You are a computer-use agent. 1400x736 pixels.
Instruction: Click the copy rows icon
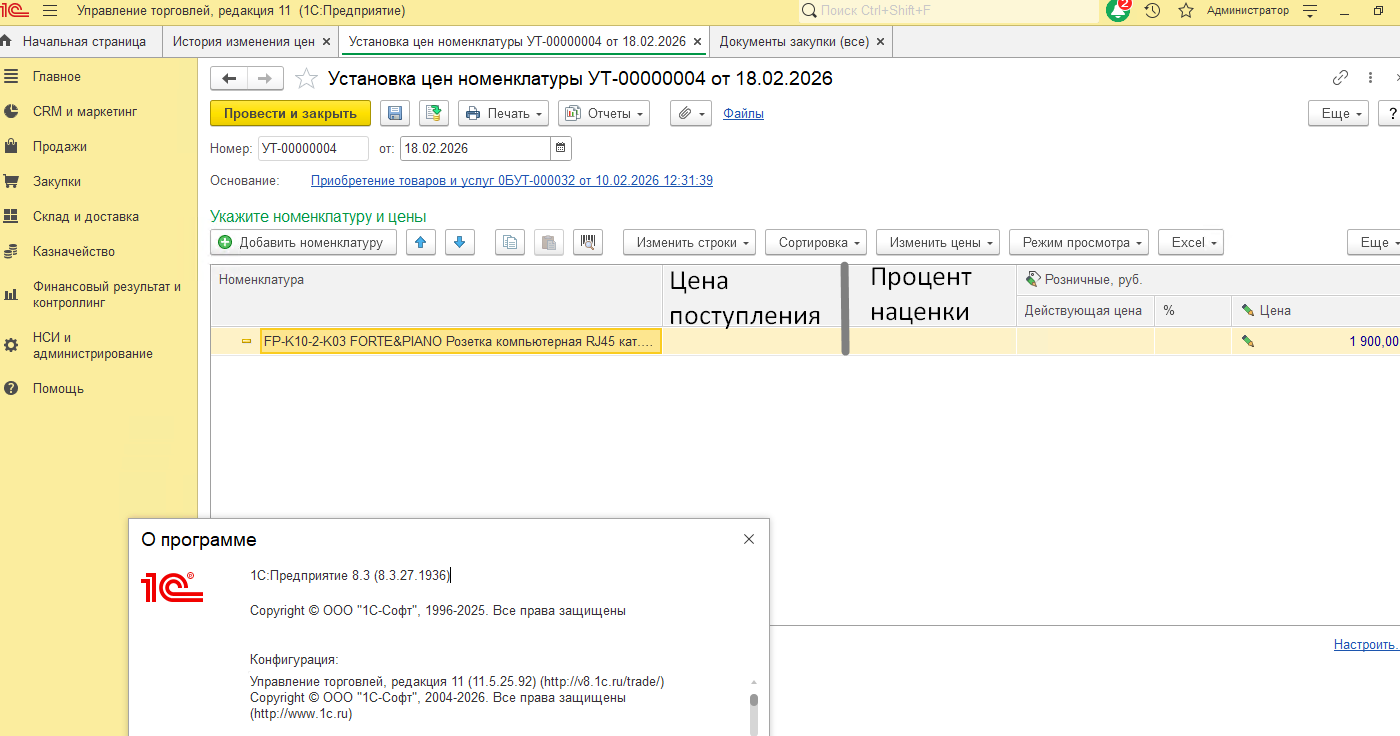(510, 242)
